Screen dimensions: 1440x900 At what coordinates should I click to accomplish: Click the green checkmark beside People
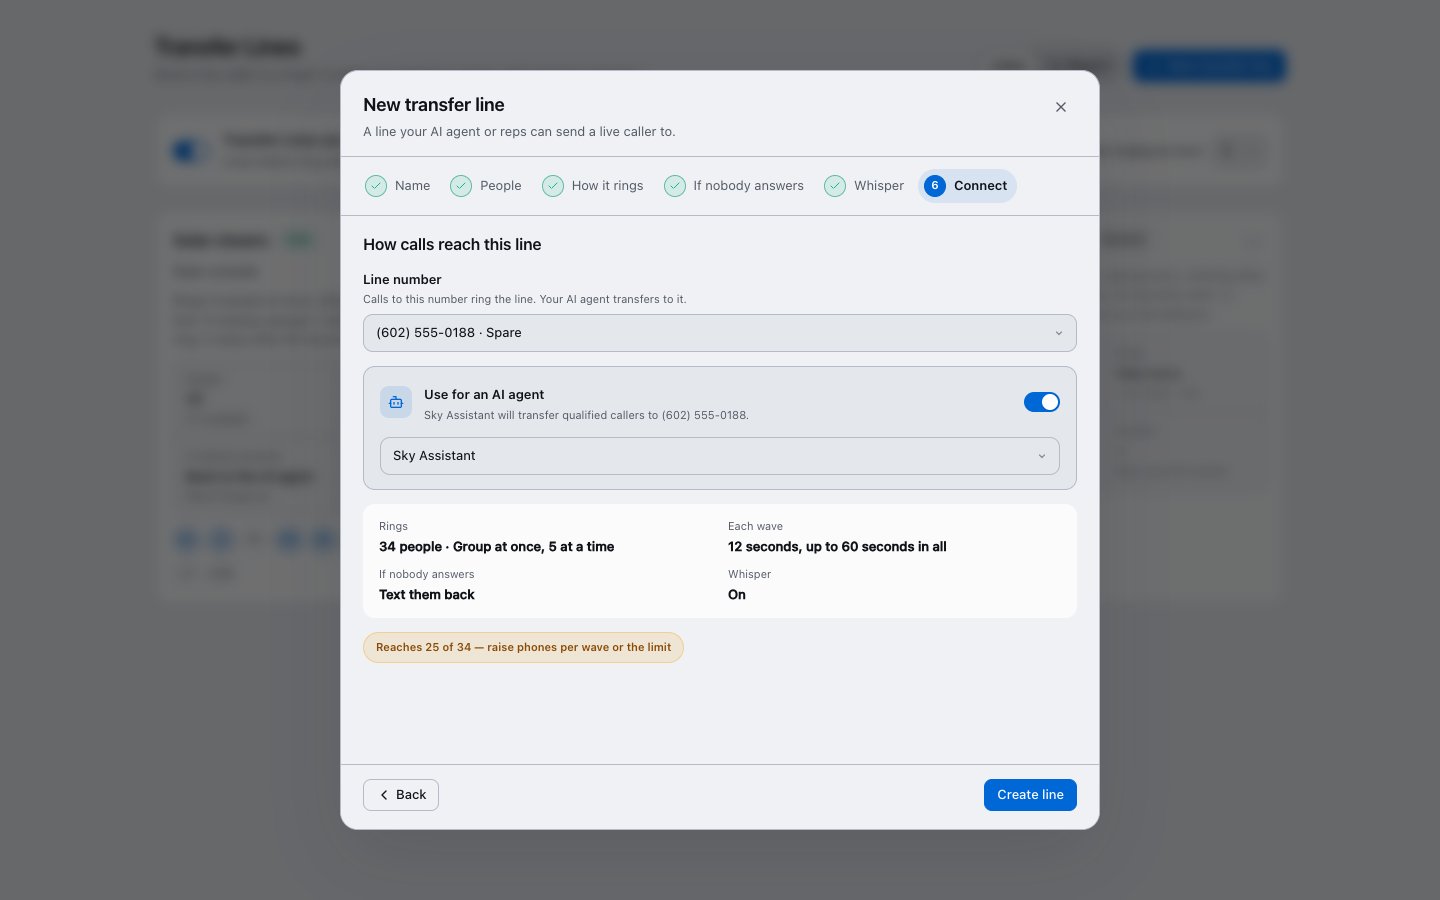point(461,186)
